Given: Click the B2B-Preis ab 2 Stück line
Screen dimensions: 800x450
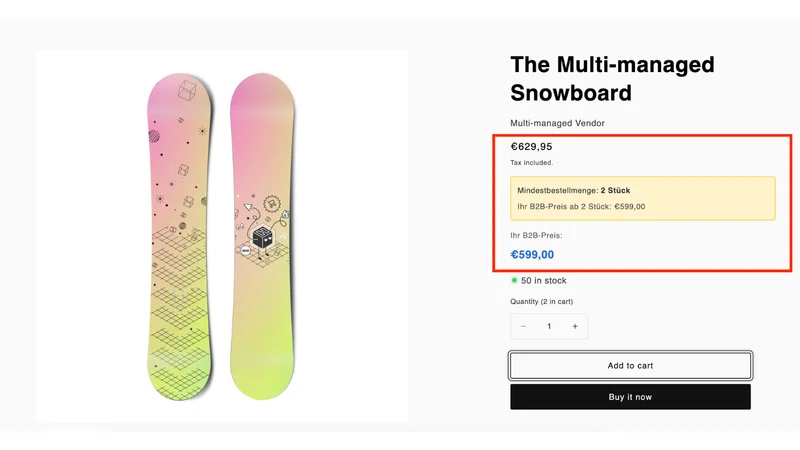Looking at the screenshot, I should [581, 207].
